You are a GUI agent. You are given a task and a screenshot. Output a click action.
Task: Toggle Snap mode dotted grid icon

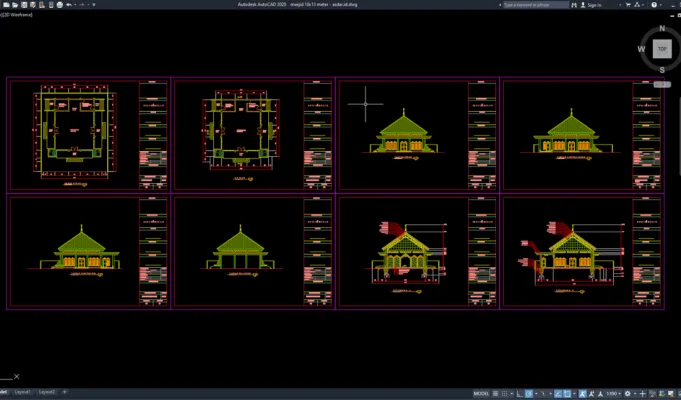(x=504, y=394)
